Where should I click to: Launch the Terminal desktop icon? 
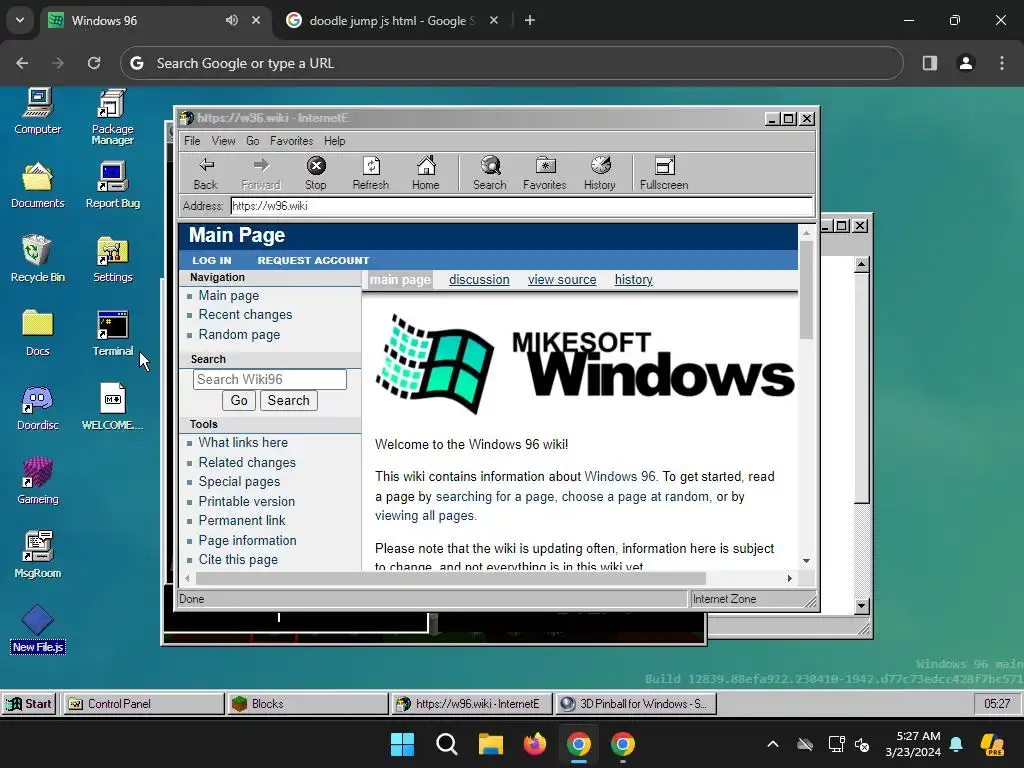click(x=112, y=333)
